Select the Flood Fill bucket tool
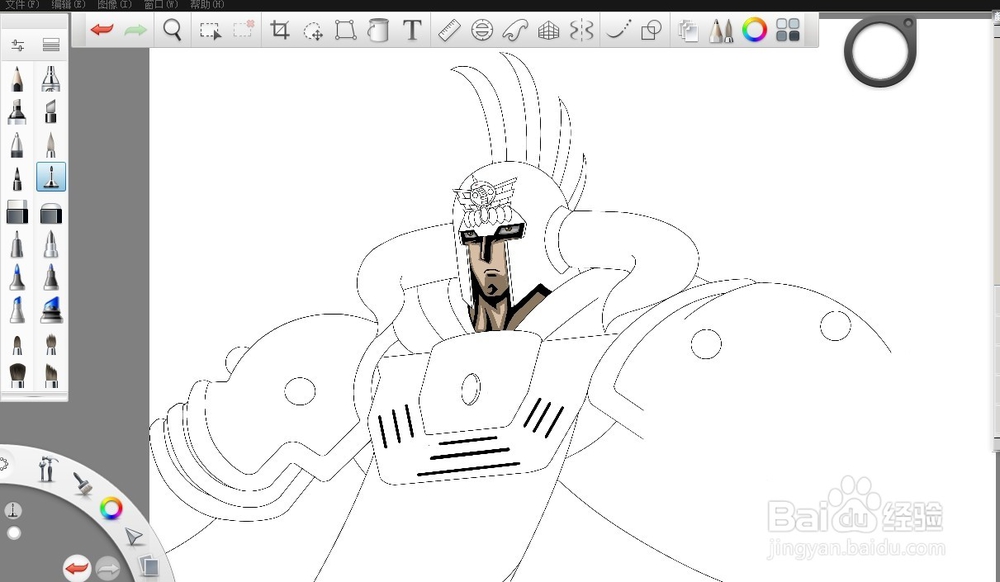The width and height of the screenshot is (1000, 582). pos(378,30)
